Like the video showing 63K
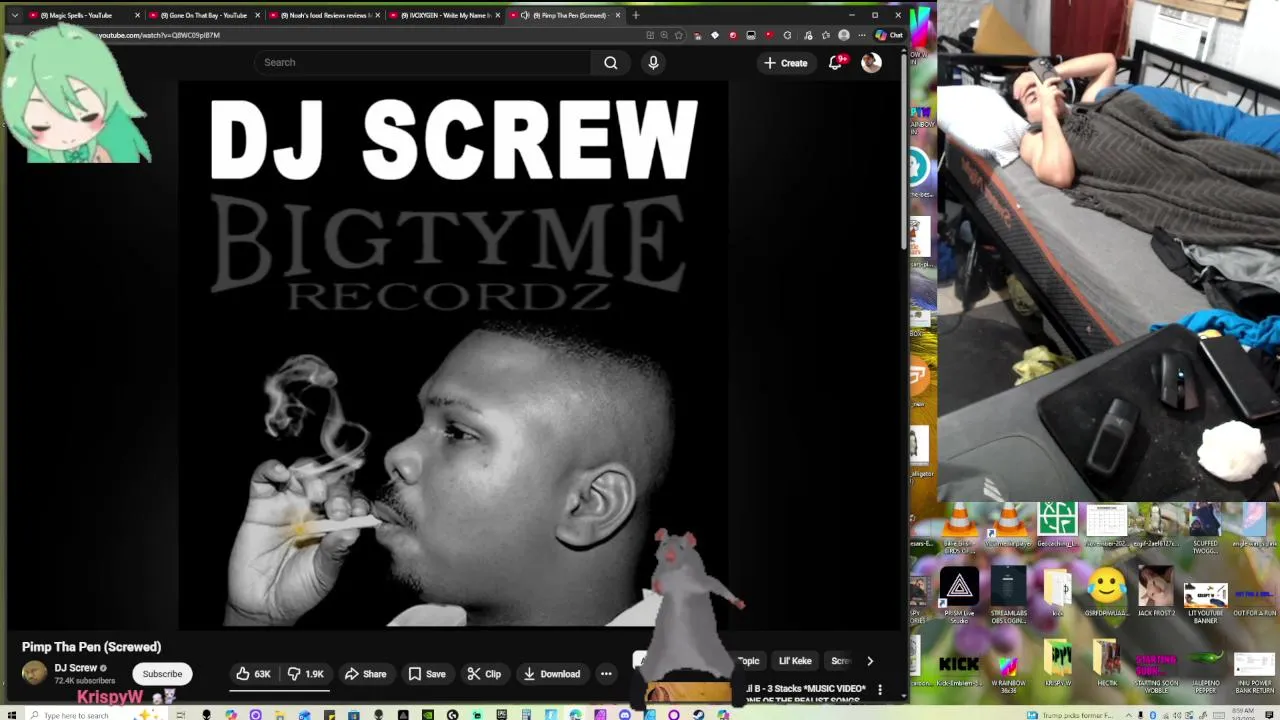1280x720 pixels. pos(254,674)
